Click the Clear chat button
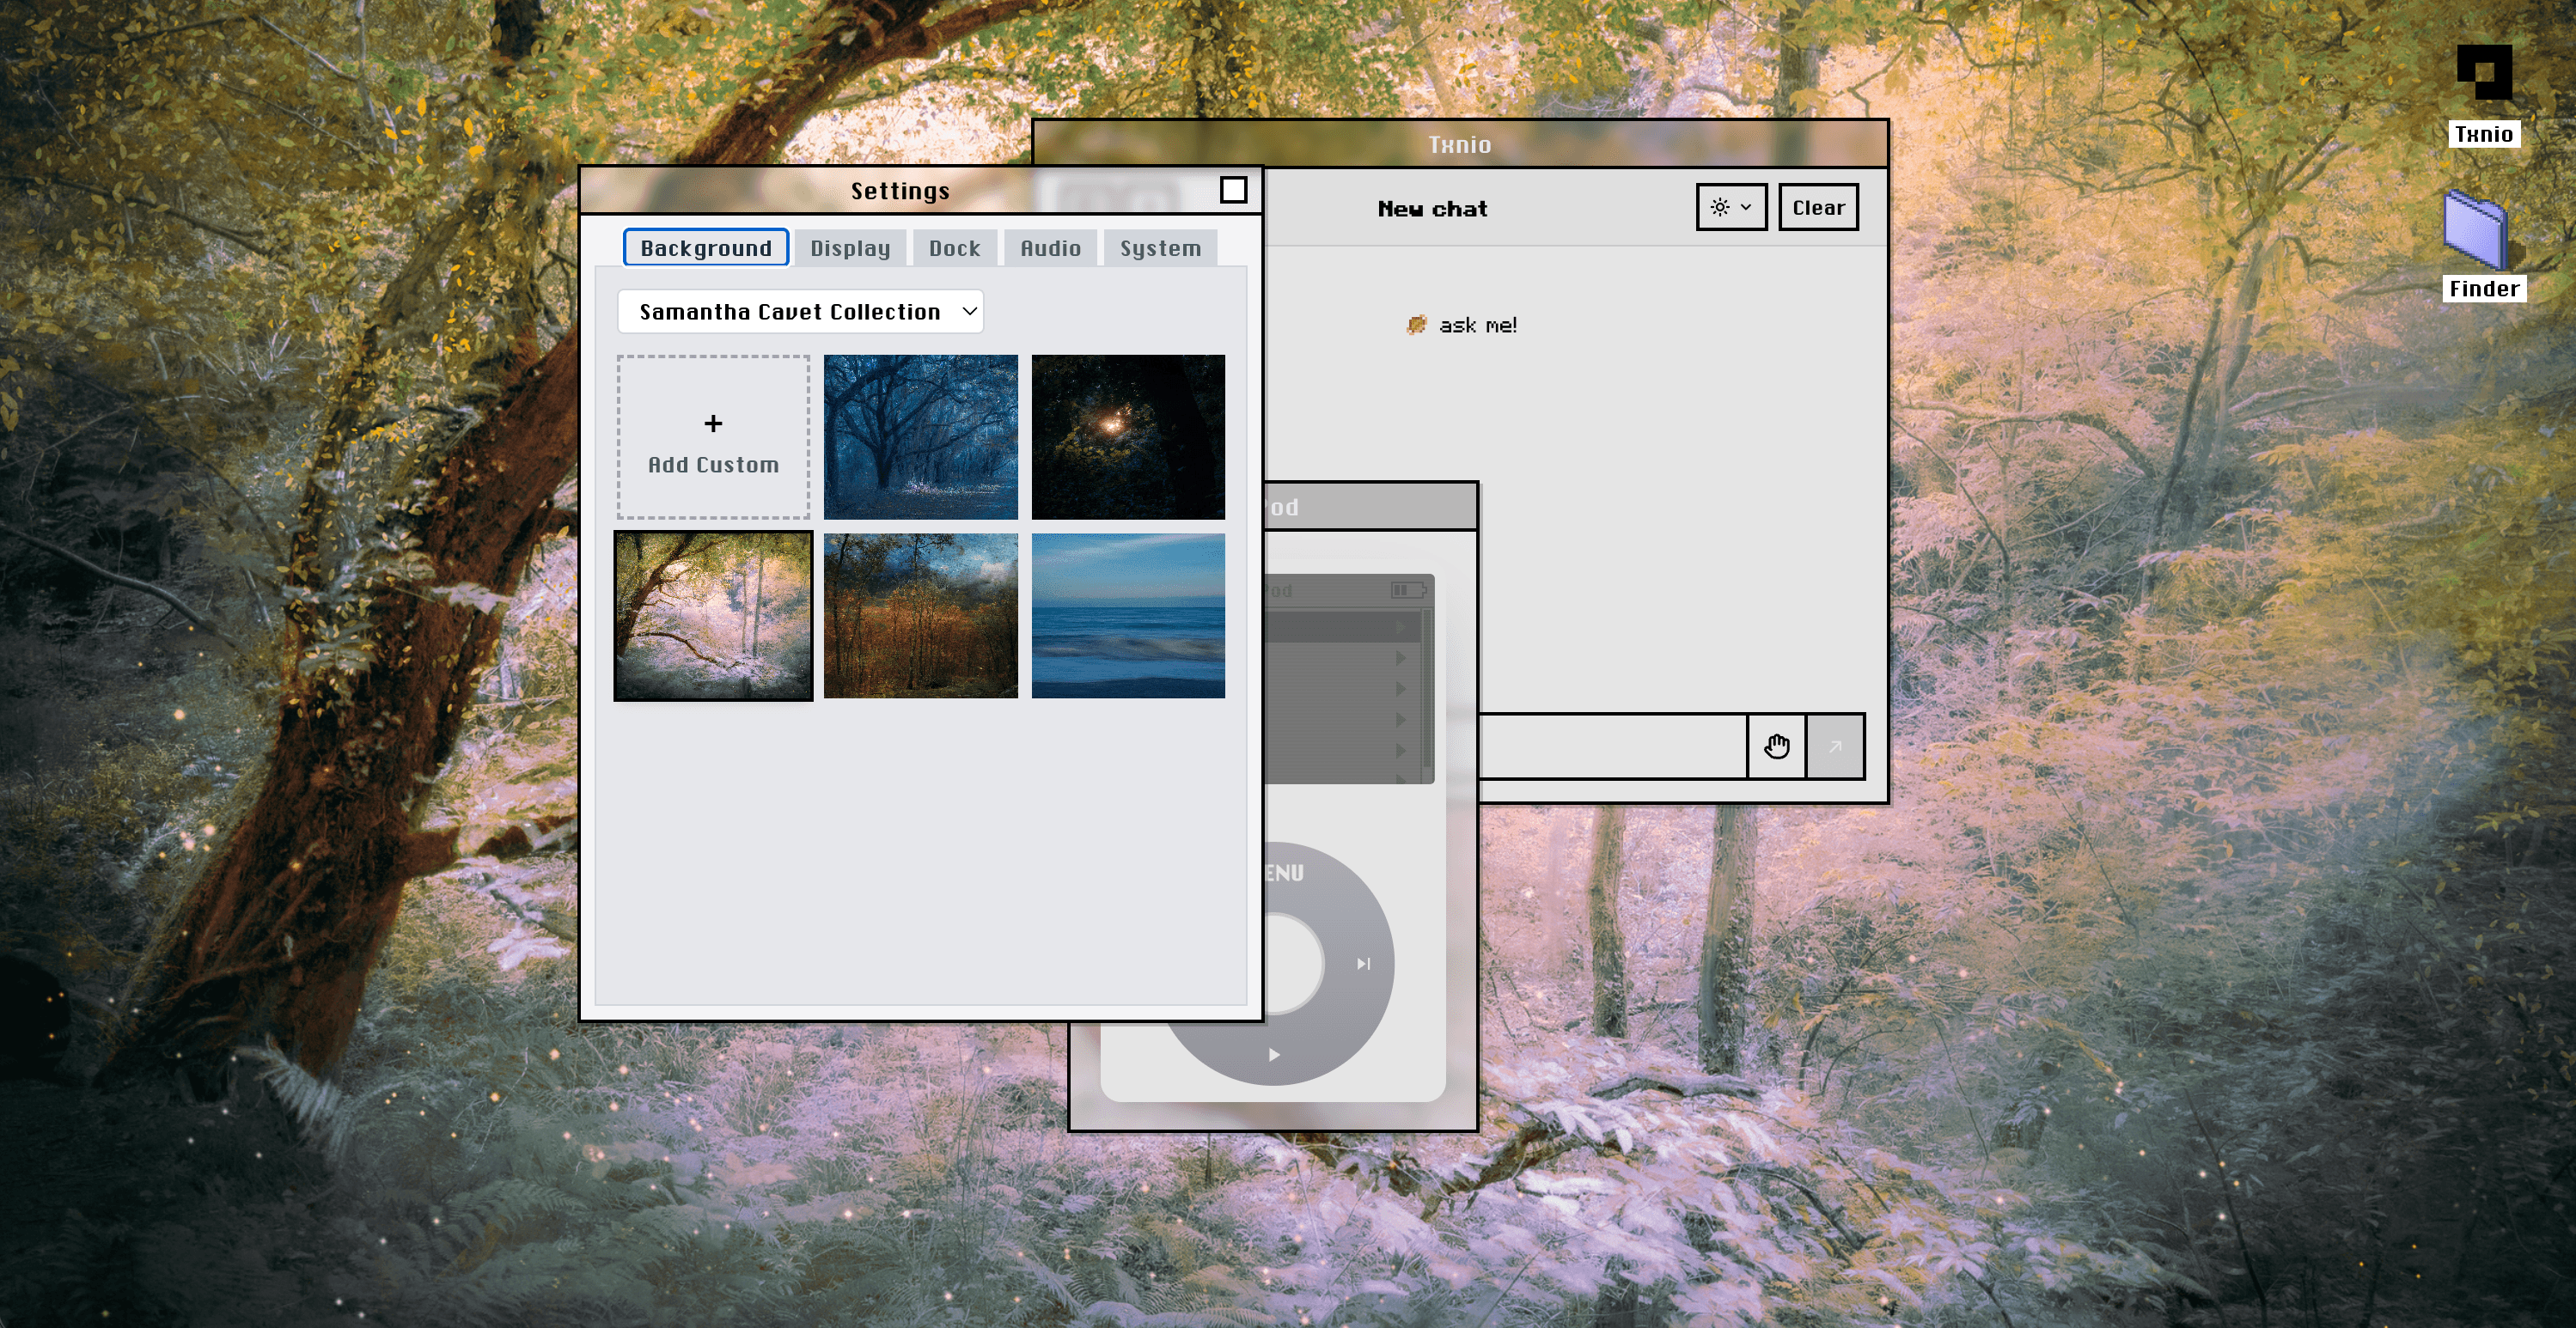Viewport: 2576px width, 1328px height. click(1817, 207)
